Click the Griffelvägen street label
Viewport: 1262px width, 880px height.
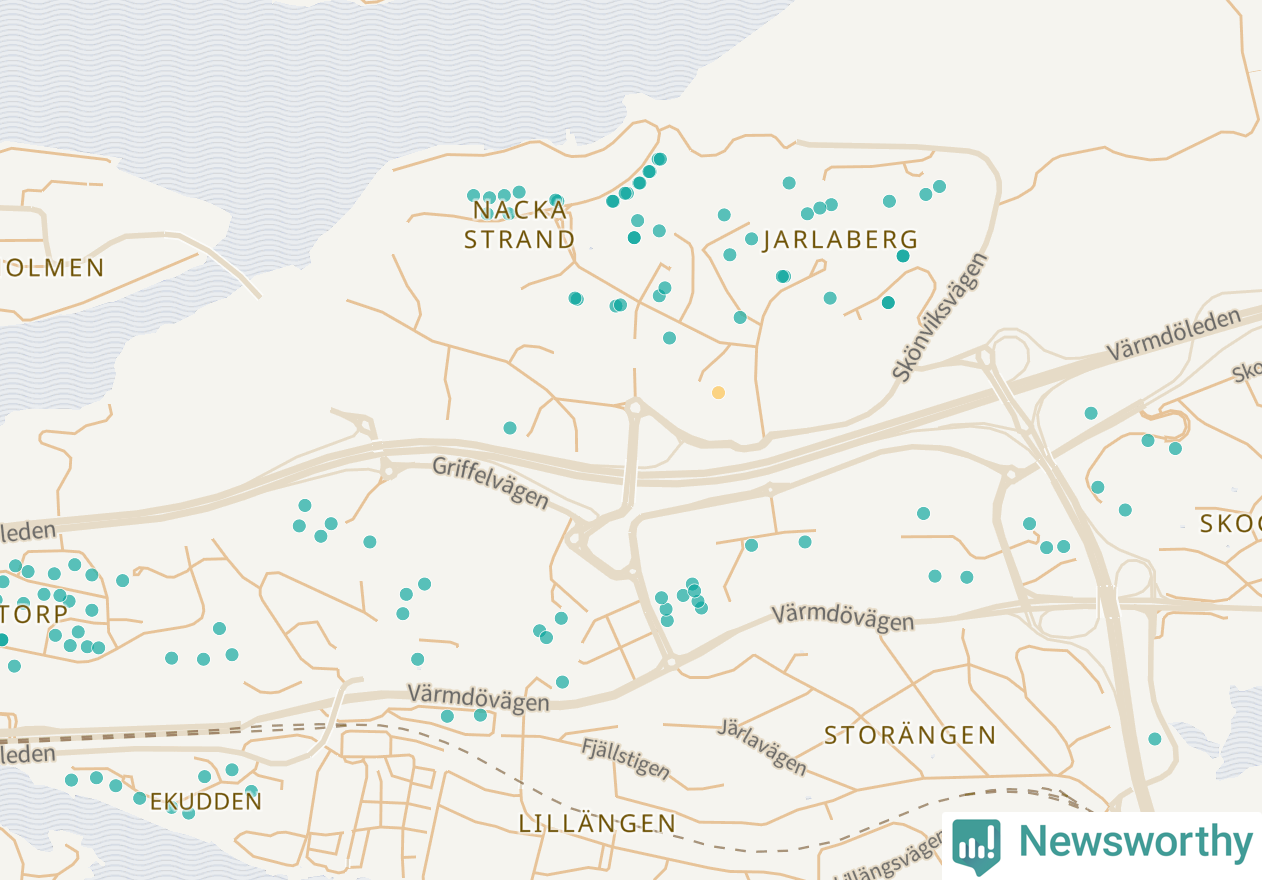tap(491, 482)
